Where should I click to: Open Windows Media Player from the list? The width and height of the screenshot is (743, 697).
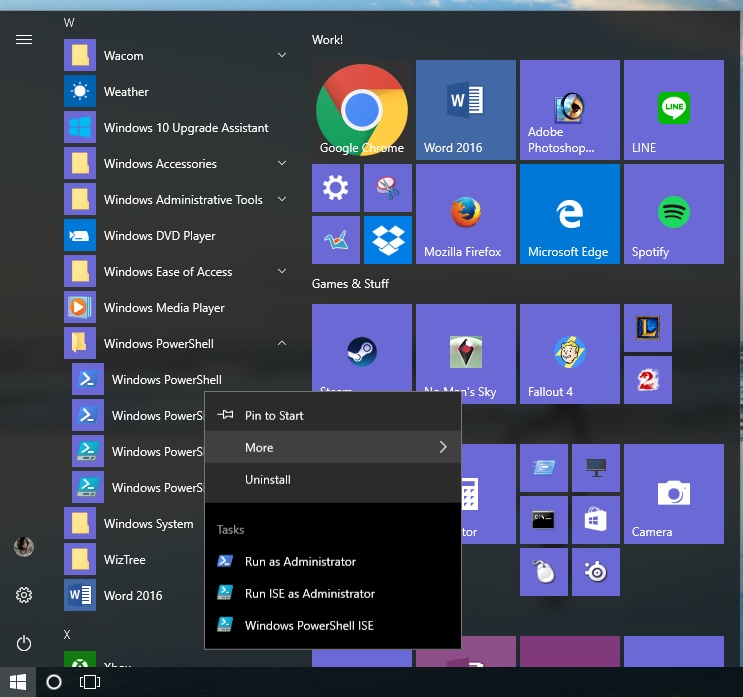coord(177,308)
